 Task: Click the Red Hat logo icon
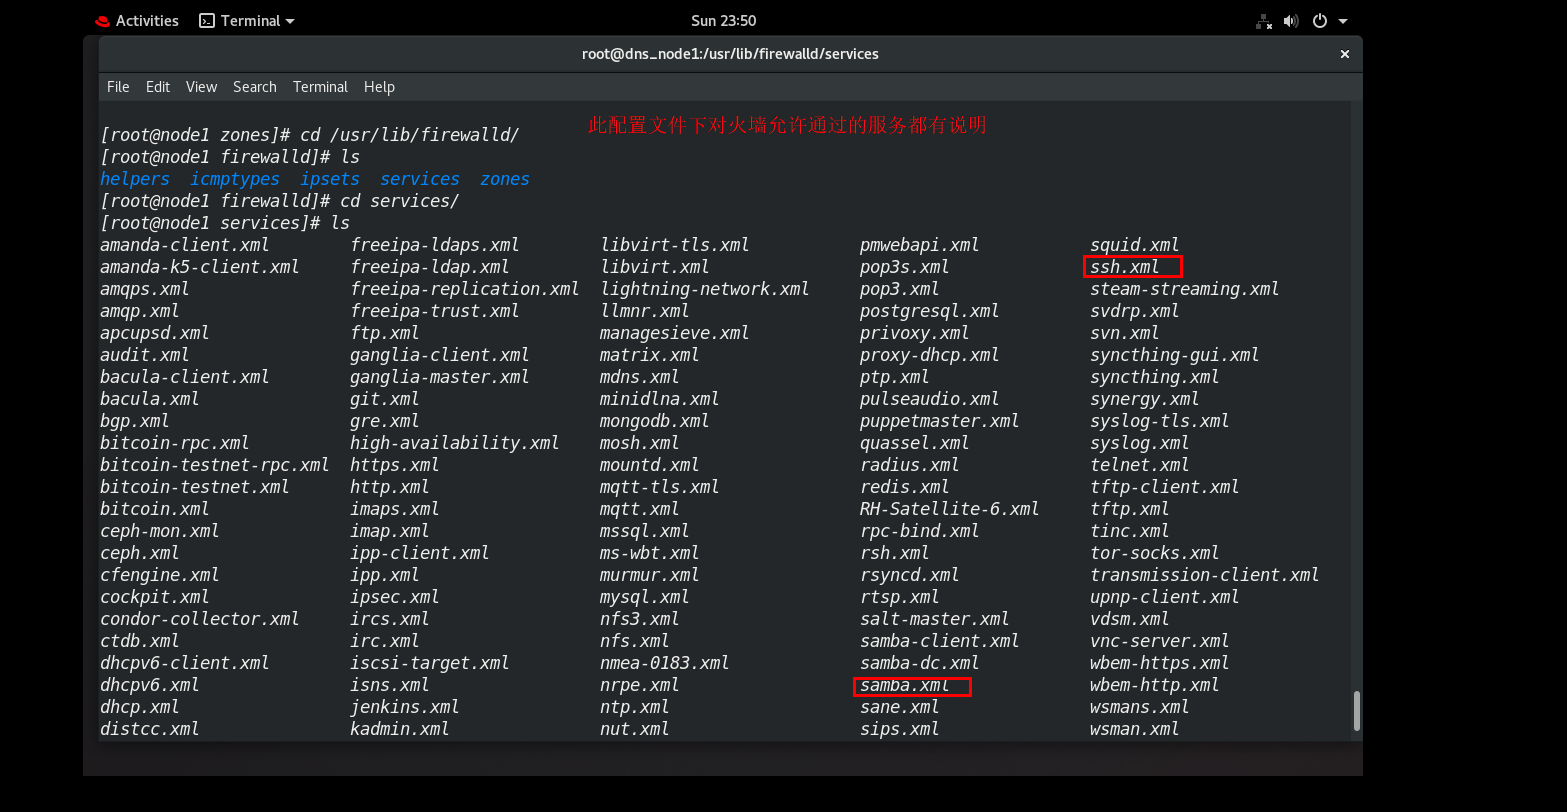coord(101,21)
